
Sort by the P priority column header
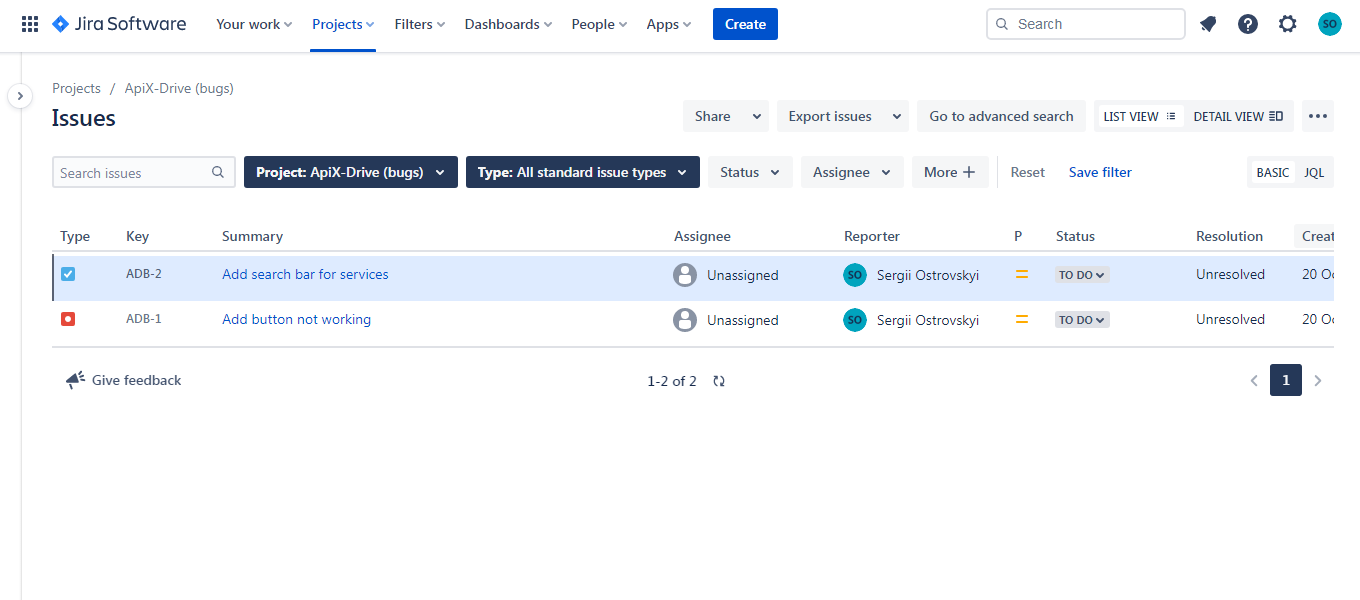point(1018,236)
